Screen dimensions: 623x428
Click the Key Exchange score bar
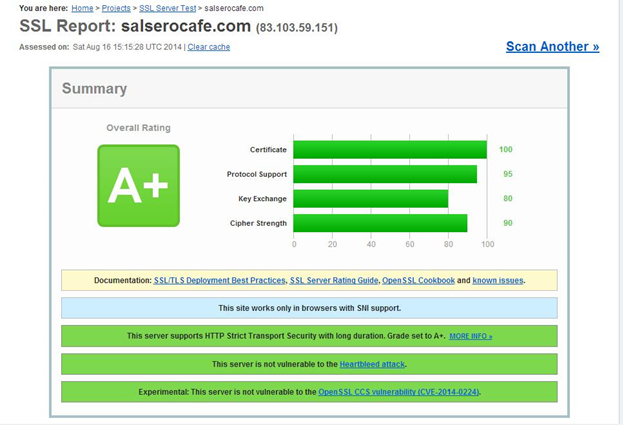pos(371,199)
